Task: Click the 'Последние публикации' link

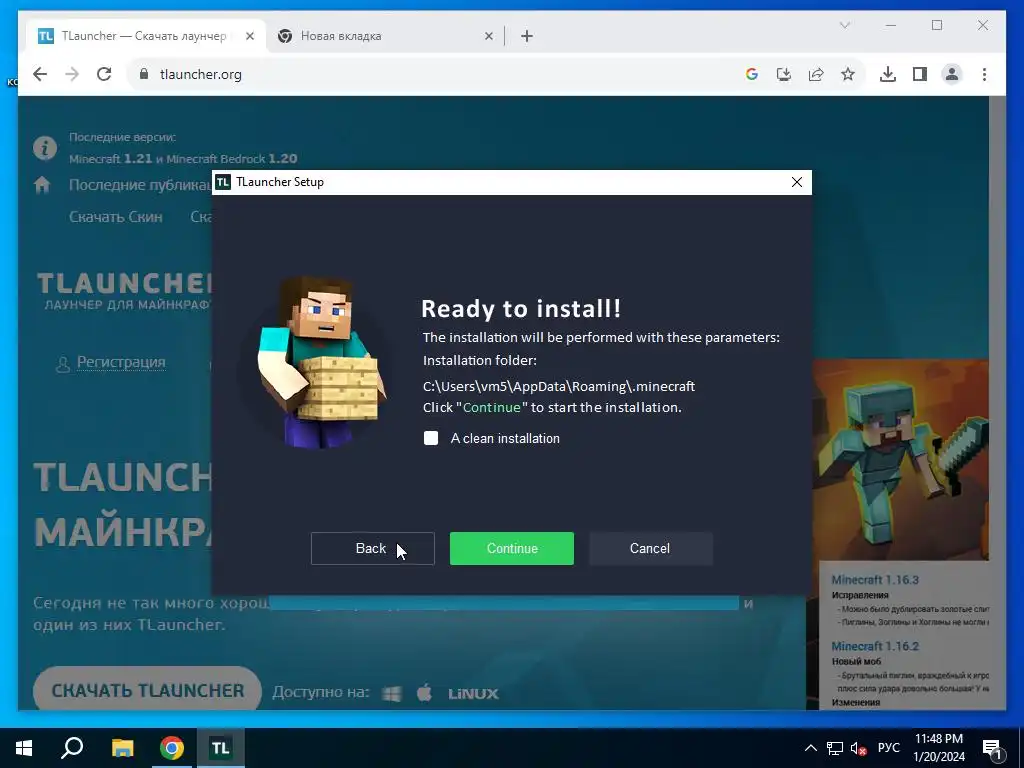Action: 140,185
